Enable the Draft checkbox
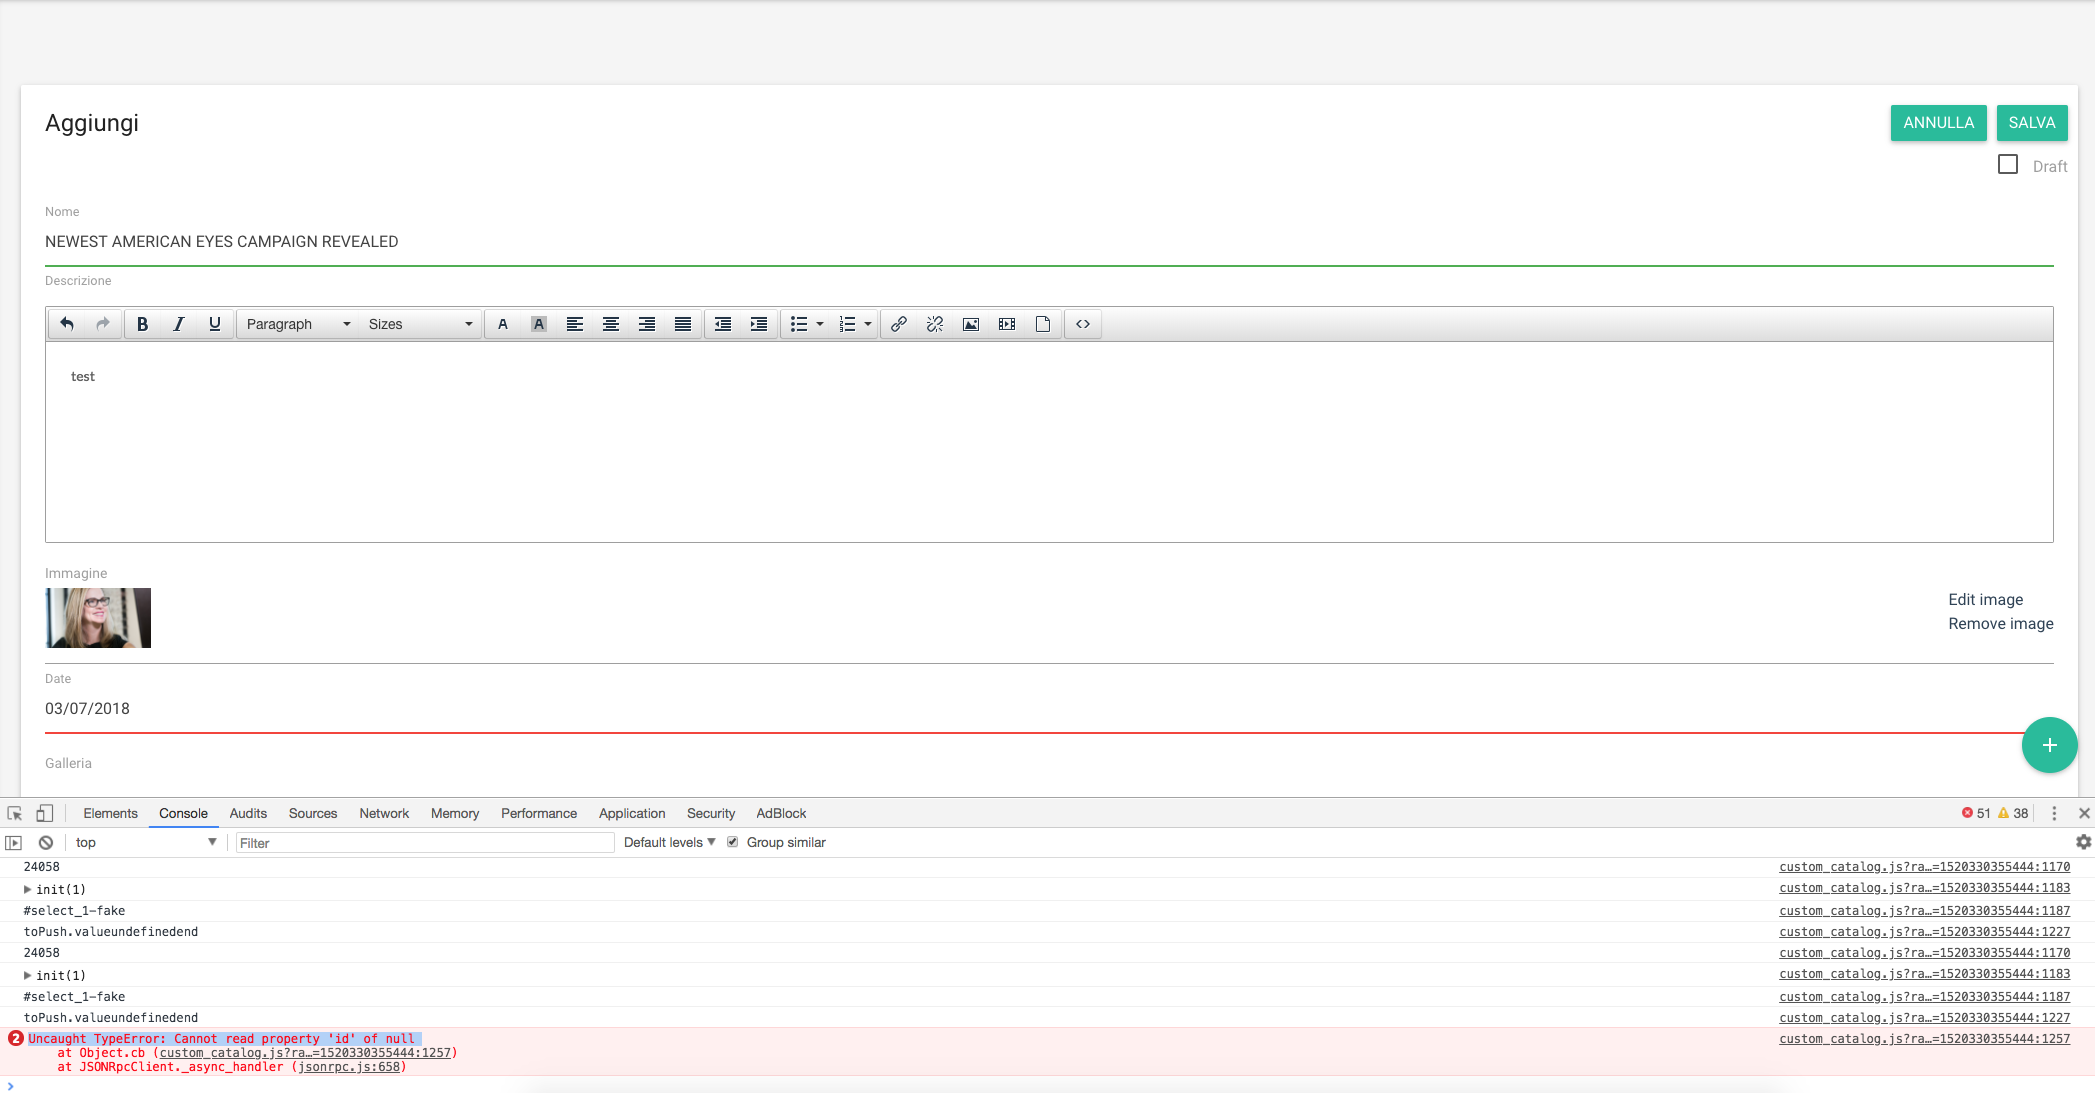2095x1093 pixels. tap(2007, 165)
